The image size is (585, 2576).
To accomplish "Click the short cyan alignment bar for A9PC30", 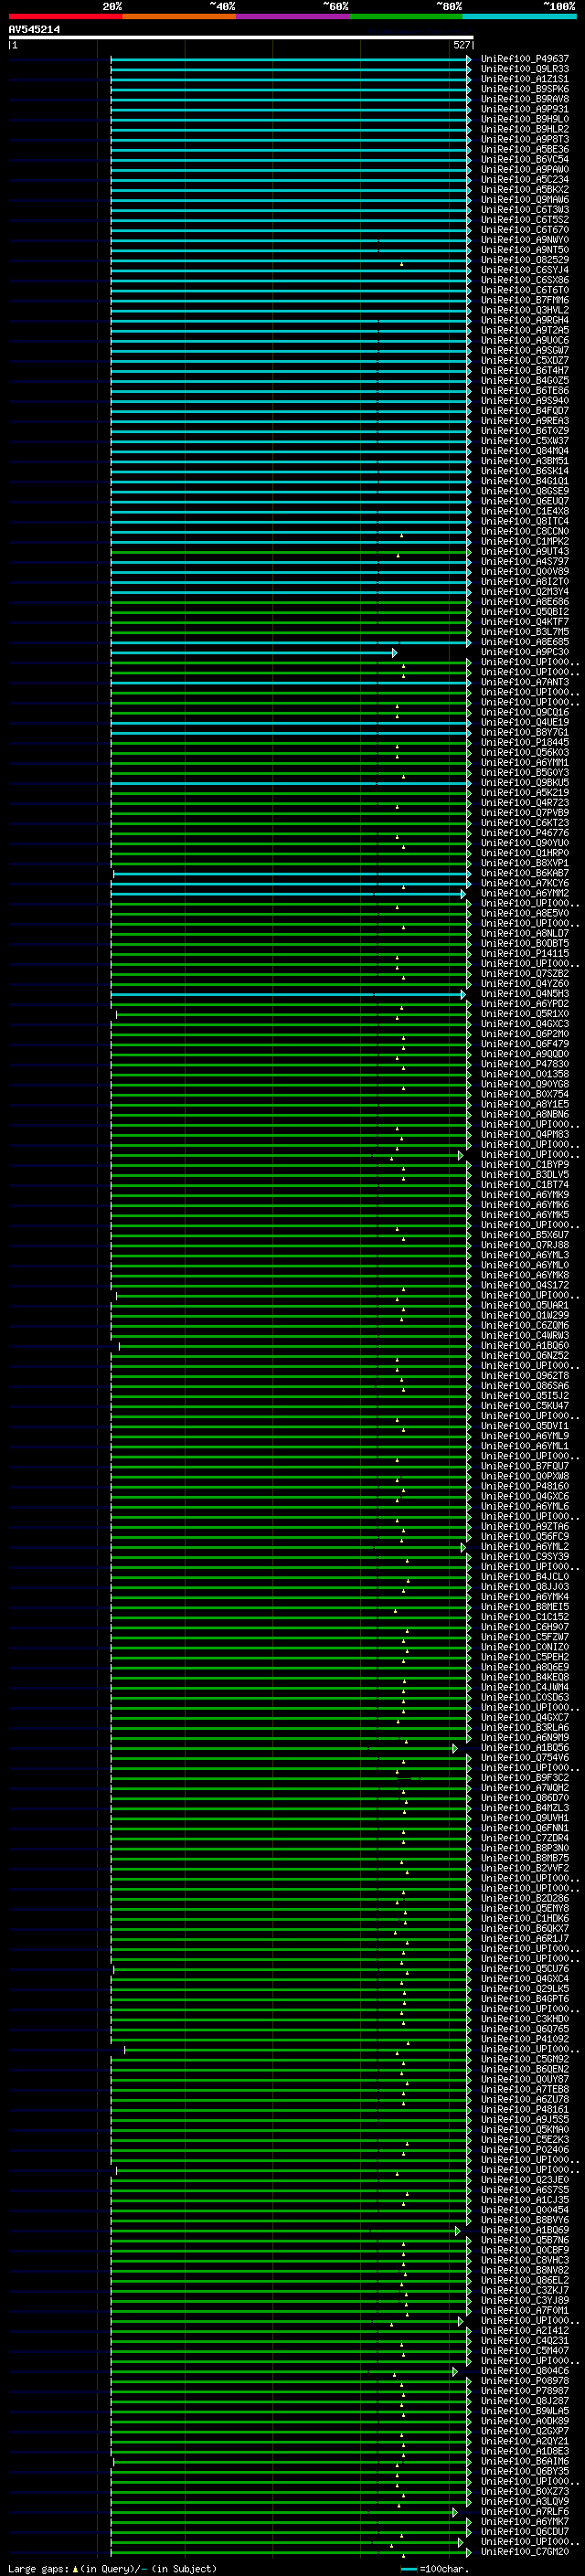I will [x=254, y=652].
